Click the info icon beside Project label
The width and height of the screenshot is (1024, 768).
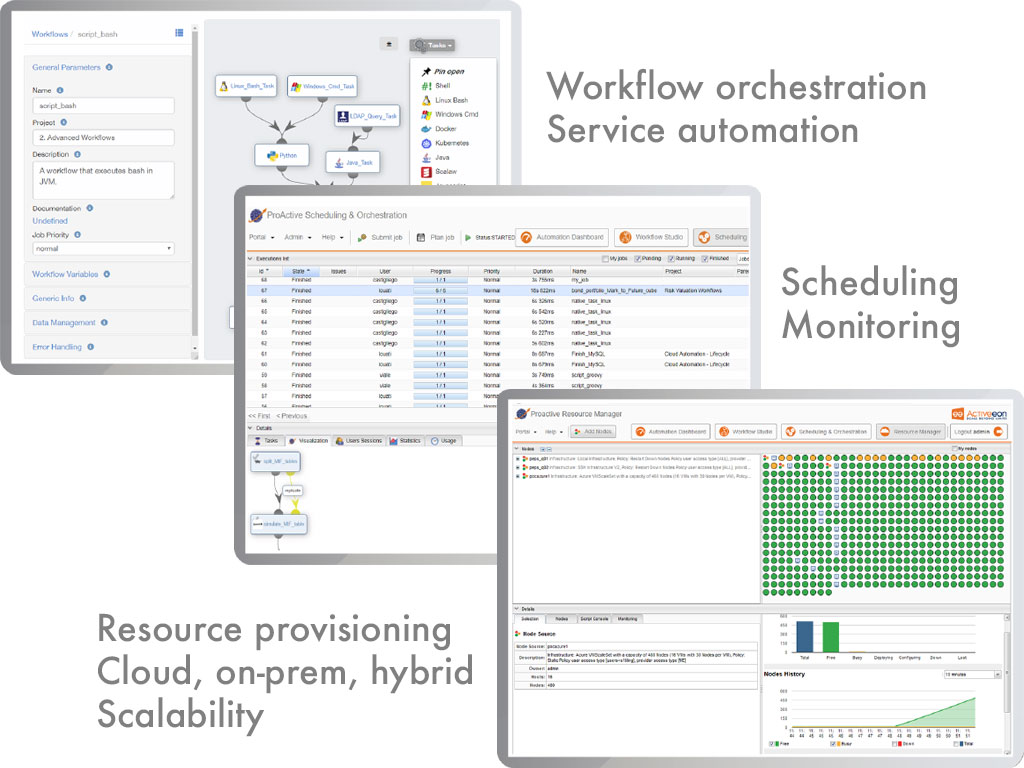[x=64, y=122]
